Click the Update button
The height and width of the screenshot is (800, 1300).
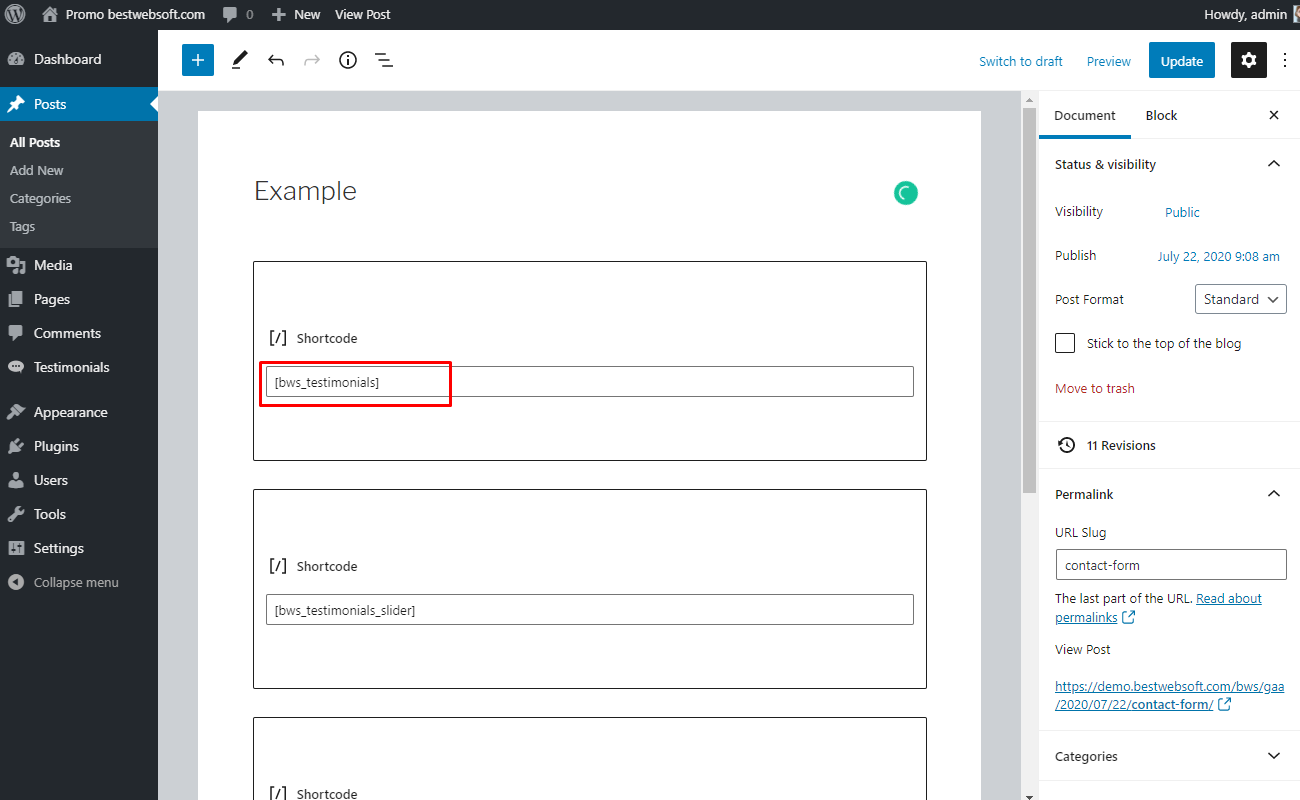(x=1182, y=61)
